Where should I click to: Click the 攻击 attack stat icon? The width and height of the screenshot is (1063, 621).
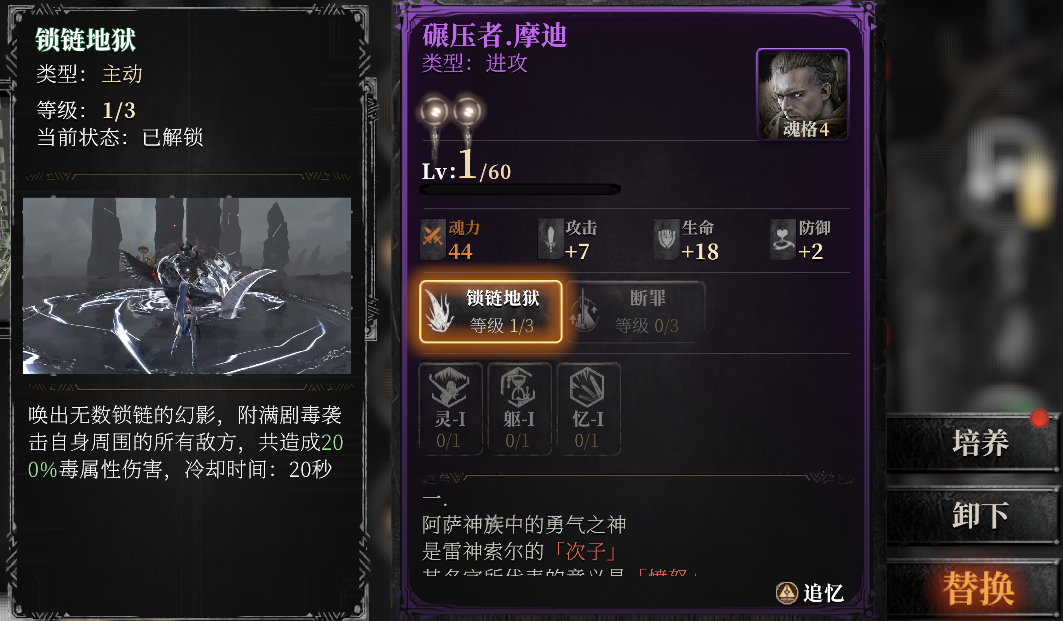click(x=550, y=239)
